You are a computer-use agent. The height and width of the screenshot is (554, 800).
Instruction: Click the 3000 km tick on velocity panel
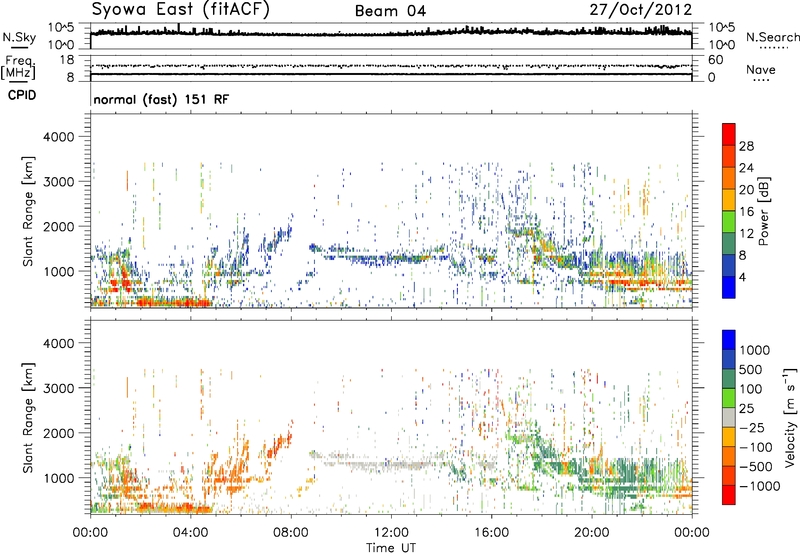click(58, 388)
